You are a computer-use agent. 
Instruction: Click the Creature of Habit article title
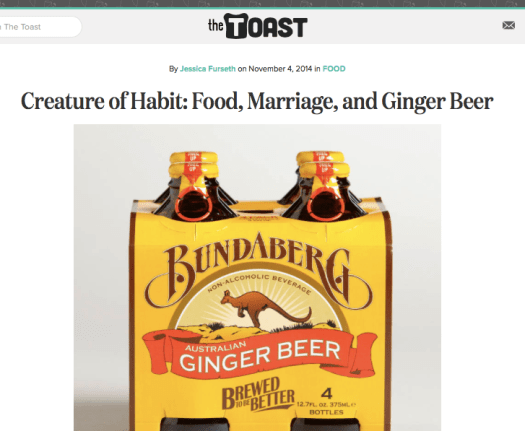click(257, 101)
